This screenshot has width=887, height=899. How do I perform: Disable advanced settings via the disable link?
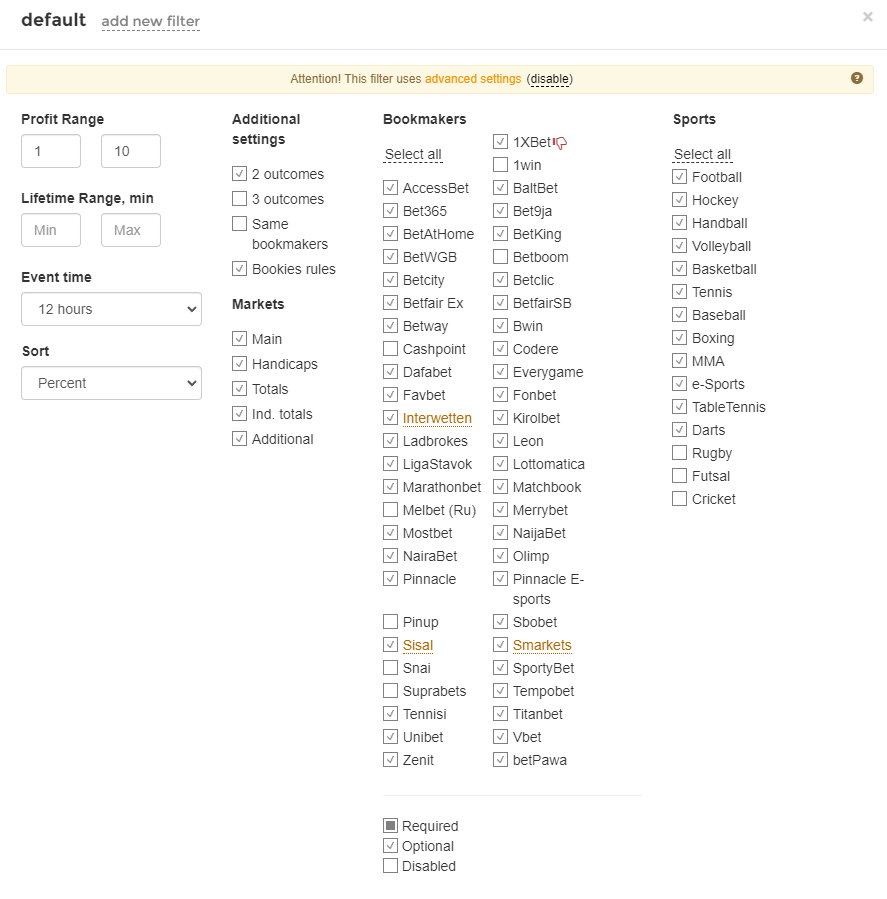(551, 79)
